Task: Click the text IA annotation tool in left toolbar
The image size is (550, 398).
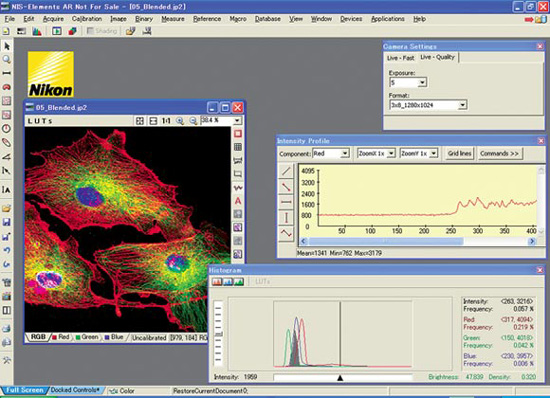Action: tap(7, 190)
